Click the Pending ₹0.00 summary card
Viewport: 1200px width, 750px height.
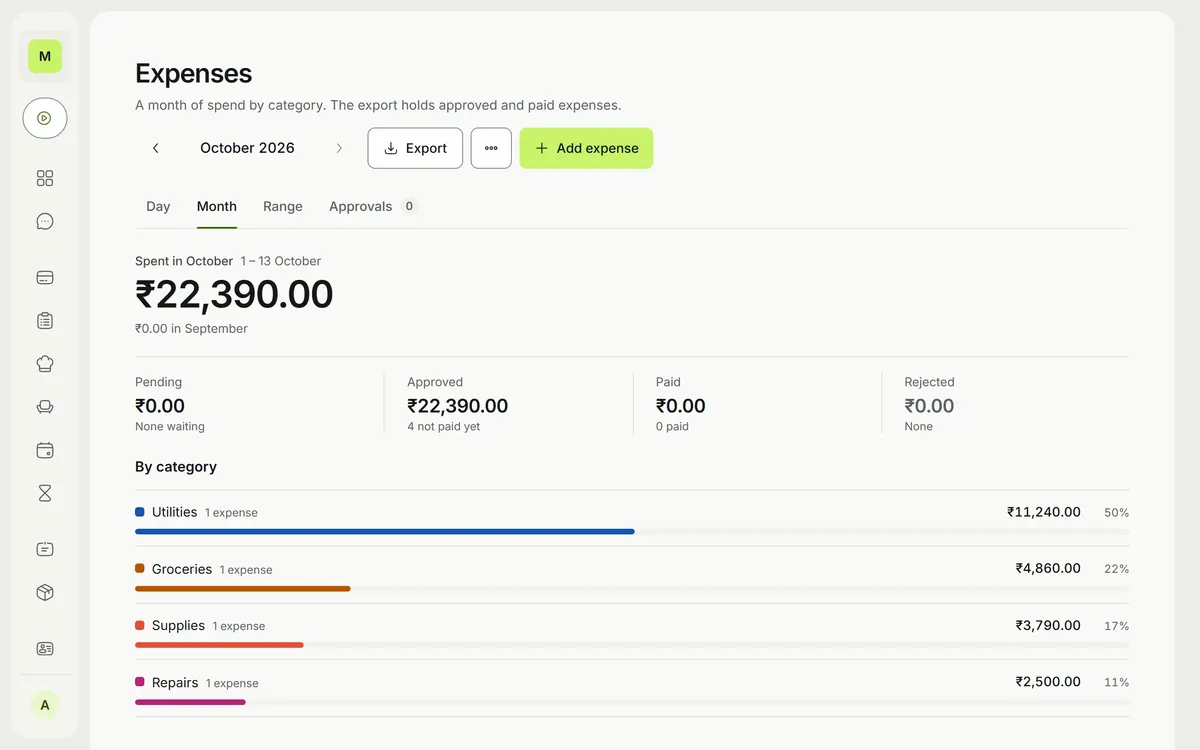coord(259,403)
